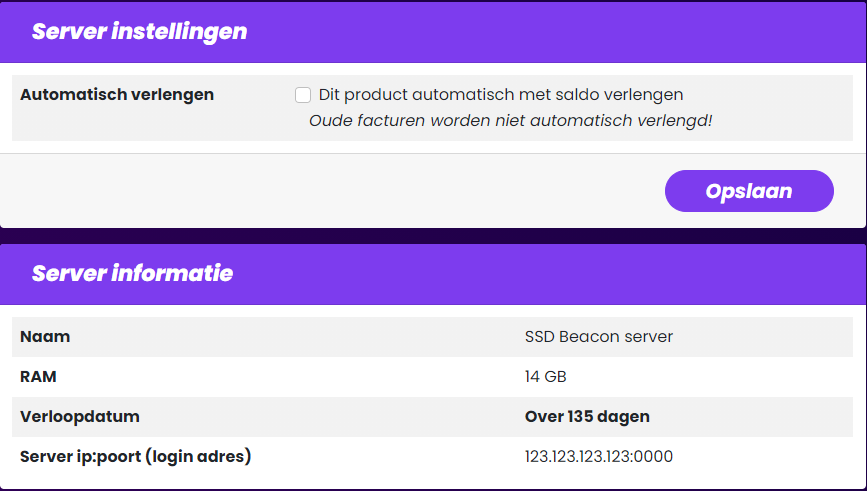
Task: Select the 'Server ip:poort (login adres)' label
Action: 135,457
